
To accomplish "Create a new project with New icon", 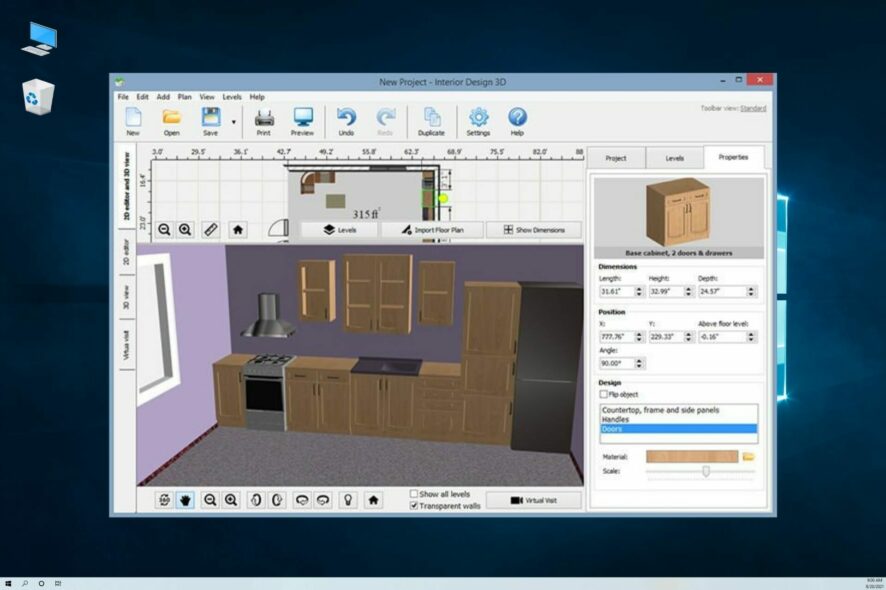I will coord(133,121).
